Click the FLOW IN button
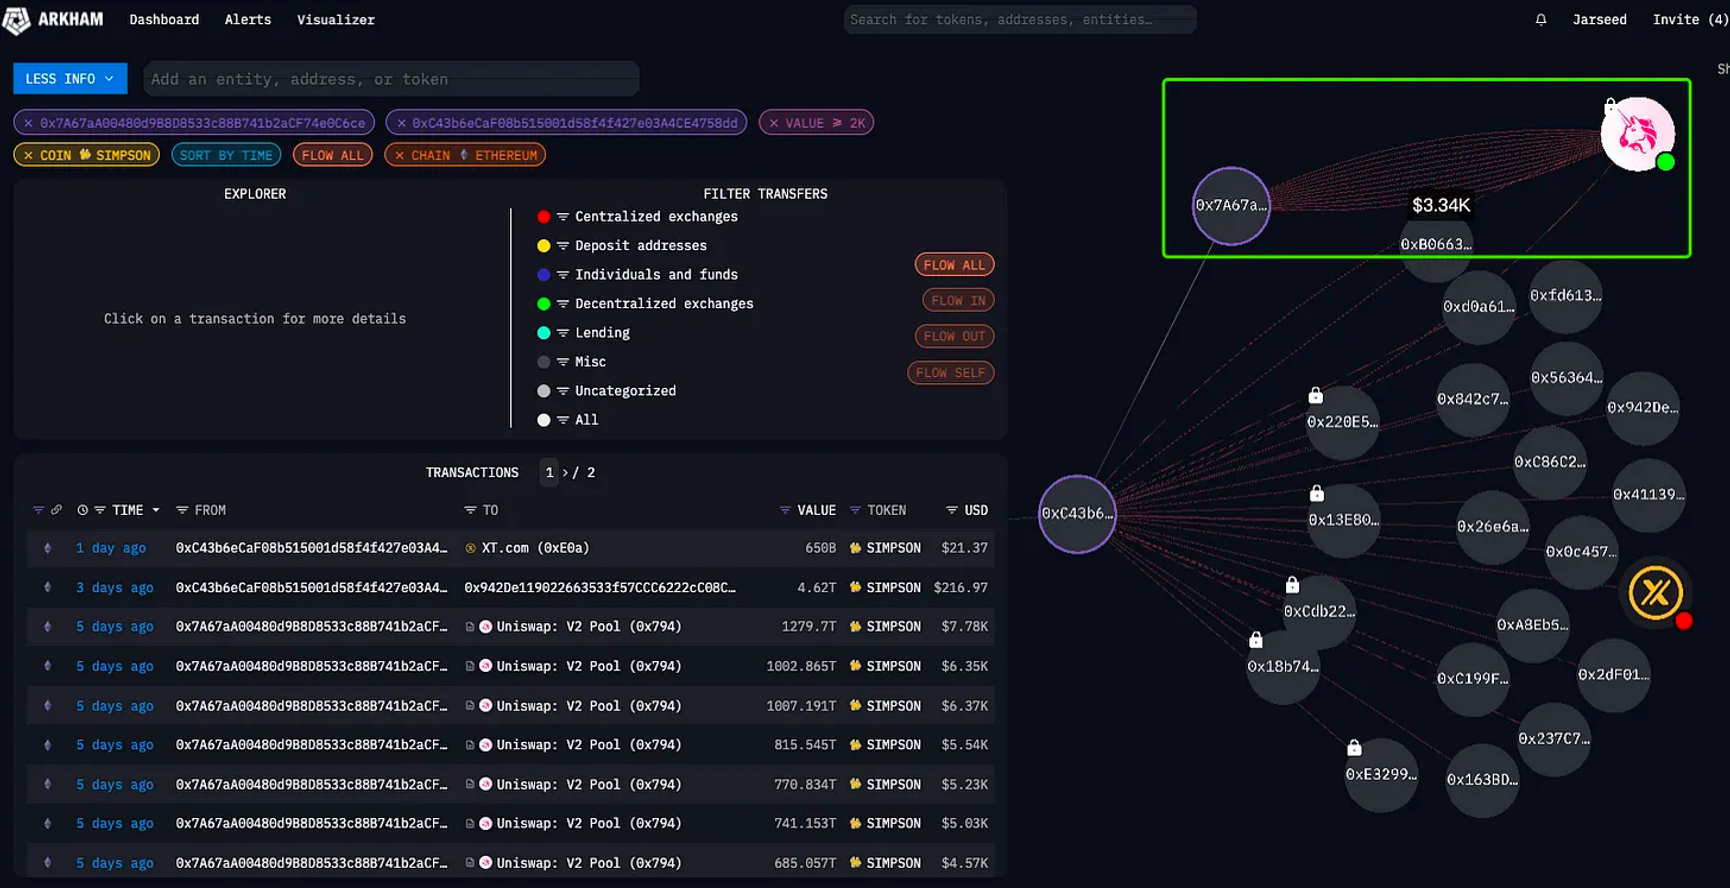The height and width of the screenshot is (888, 1730). [958, 300]
